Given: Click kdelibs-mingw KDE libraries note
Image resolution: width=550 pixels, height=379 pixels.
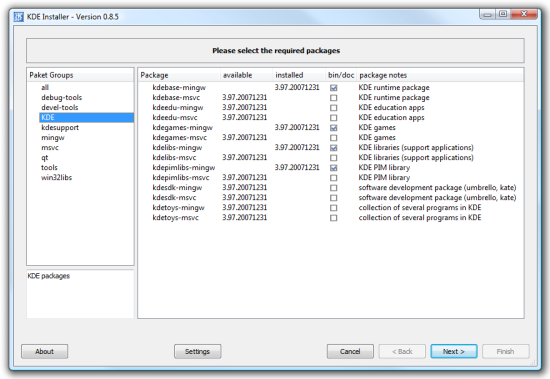Looking at the screenshot, I should click(416, 148).
